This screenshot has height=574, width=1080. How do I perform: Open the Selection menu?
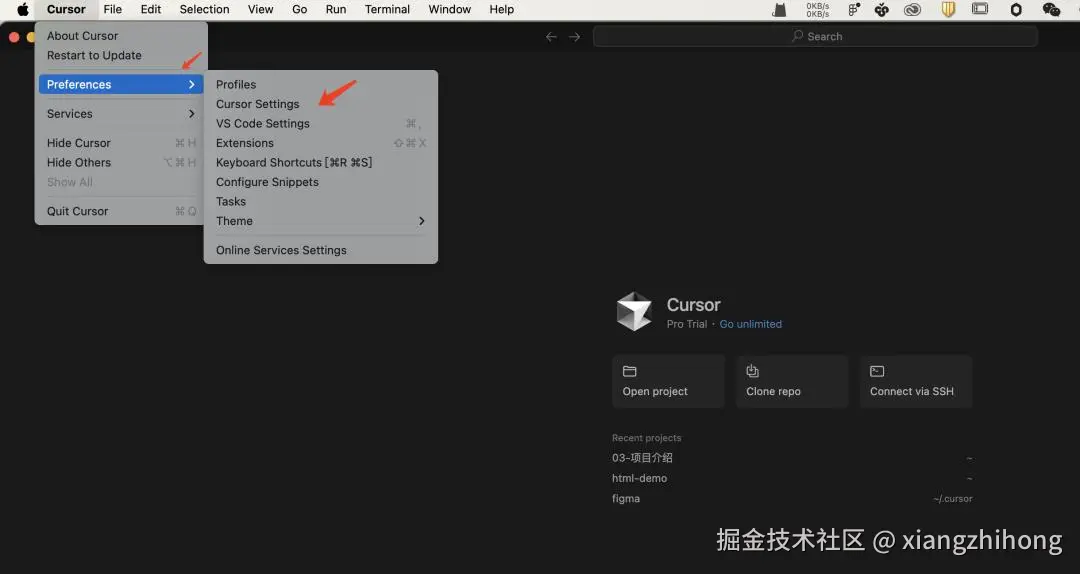click(x=205, y=9)
